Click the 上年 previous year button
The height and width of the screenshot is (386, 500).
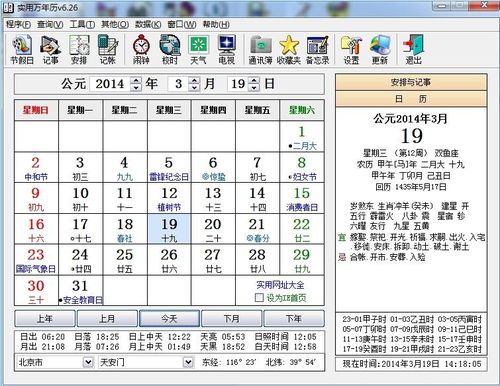pyautogui.click(x=45, y=319)
